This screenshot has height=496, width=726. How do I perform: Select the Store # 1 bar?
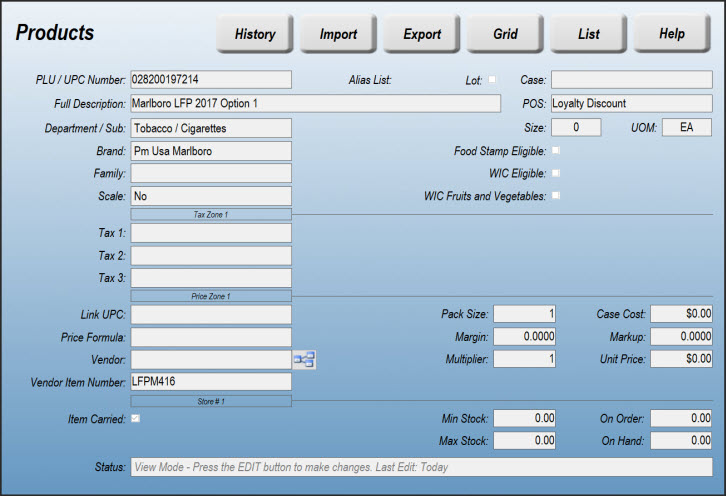click(x=211, y=401)
